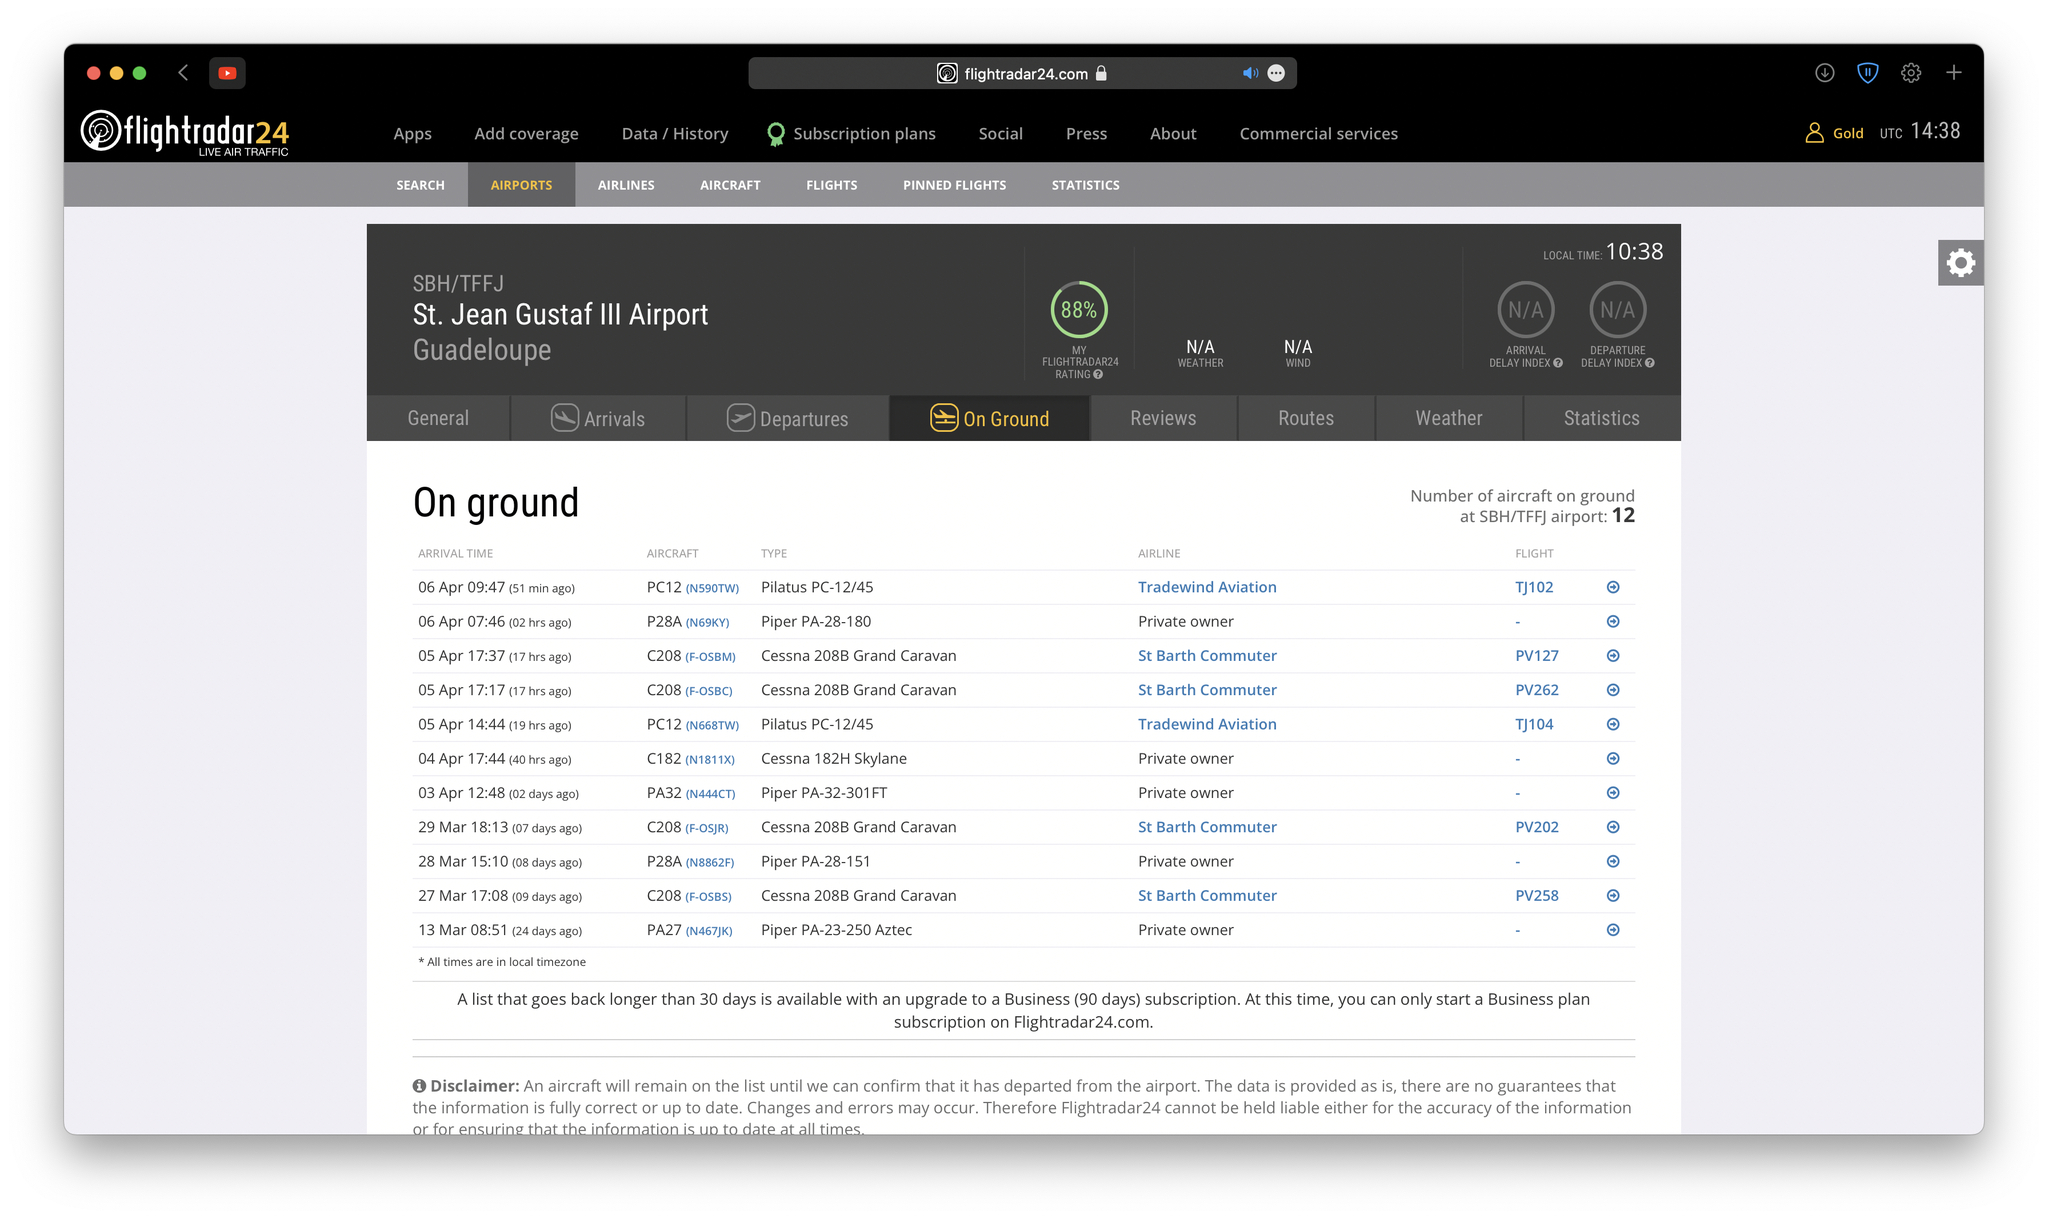Click the flightradar24.com address bar
This screenshot has width=2048, height=1219.
tap(1024, 74)
